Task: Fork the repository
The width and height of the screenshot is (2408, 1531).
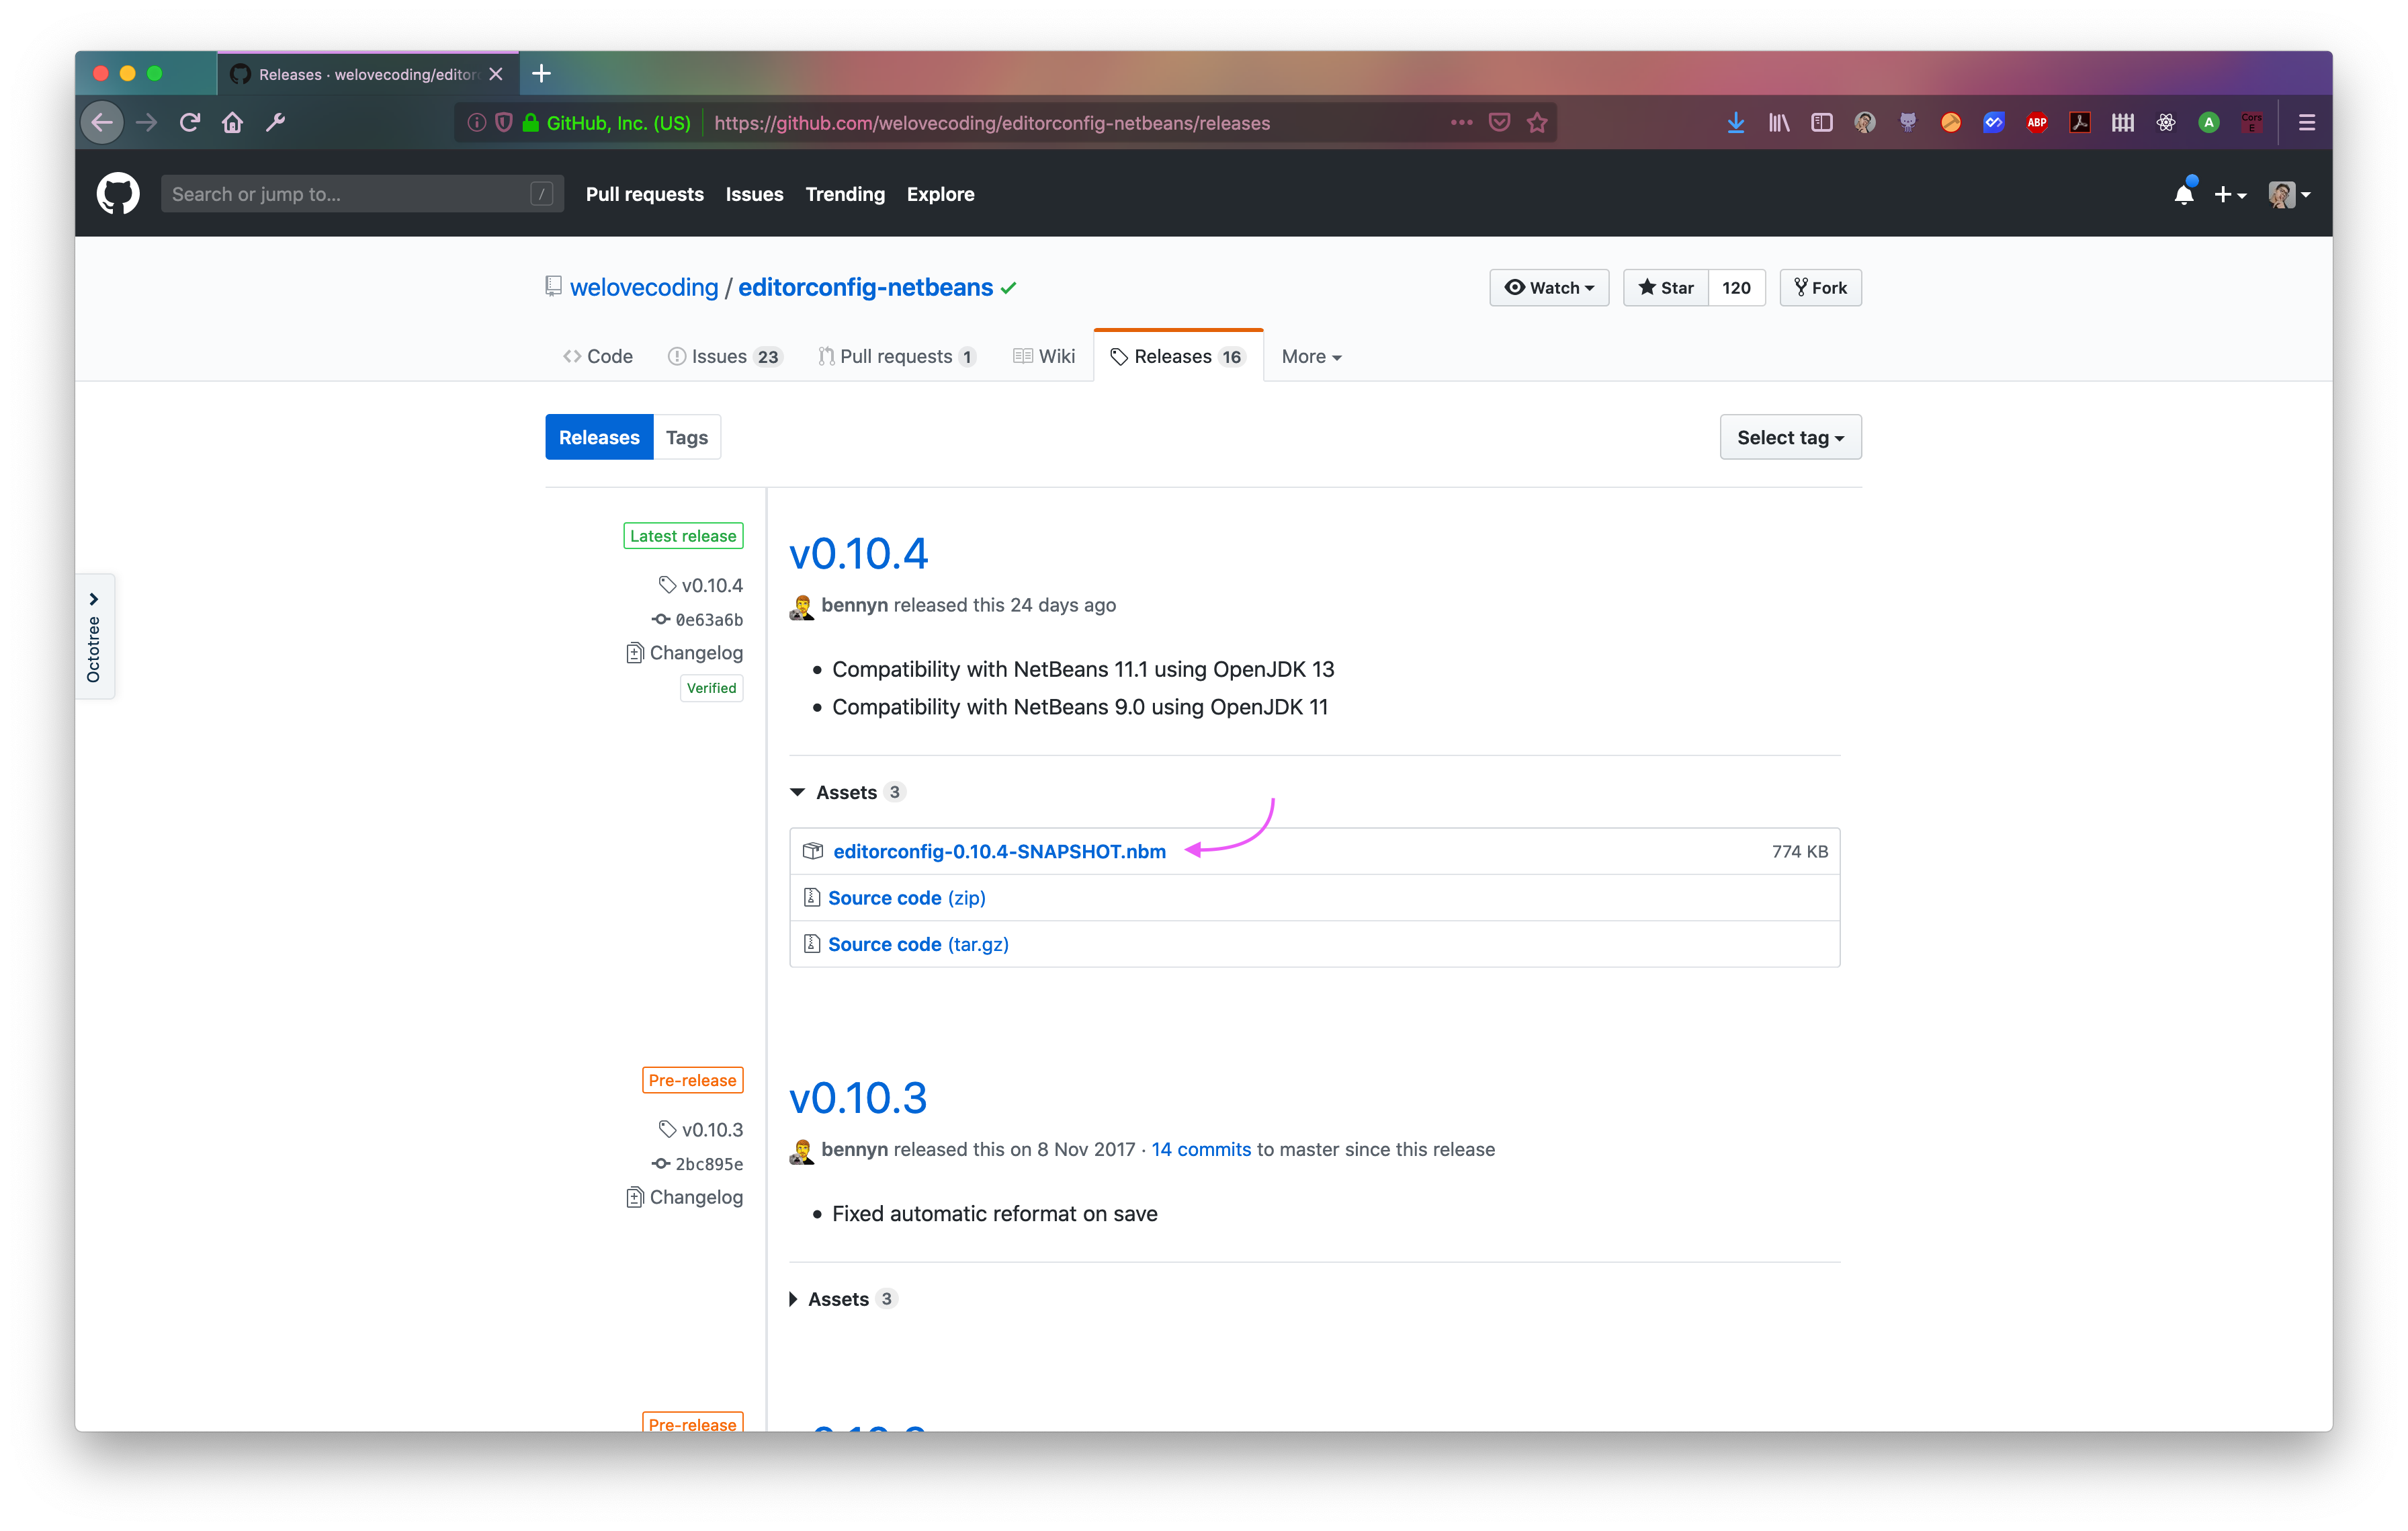Action: click(x=1820, y=287)
